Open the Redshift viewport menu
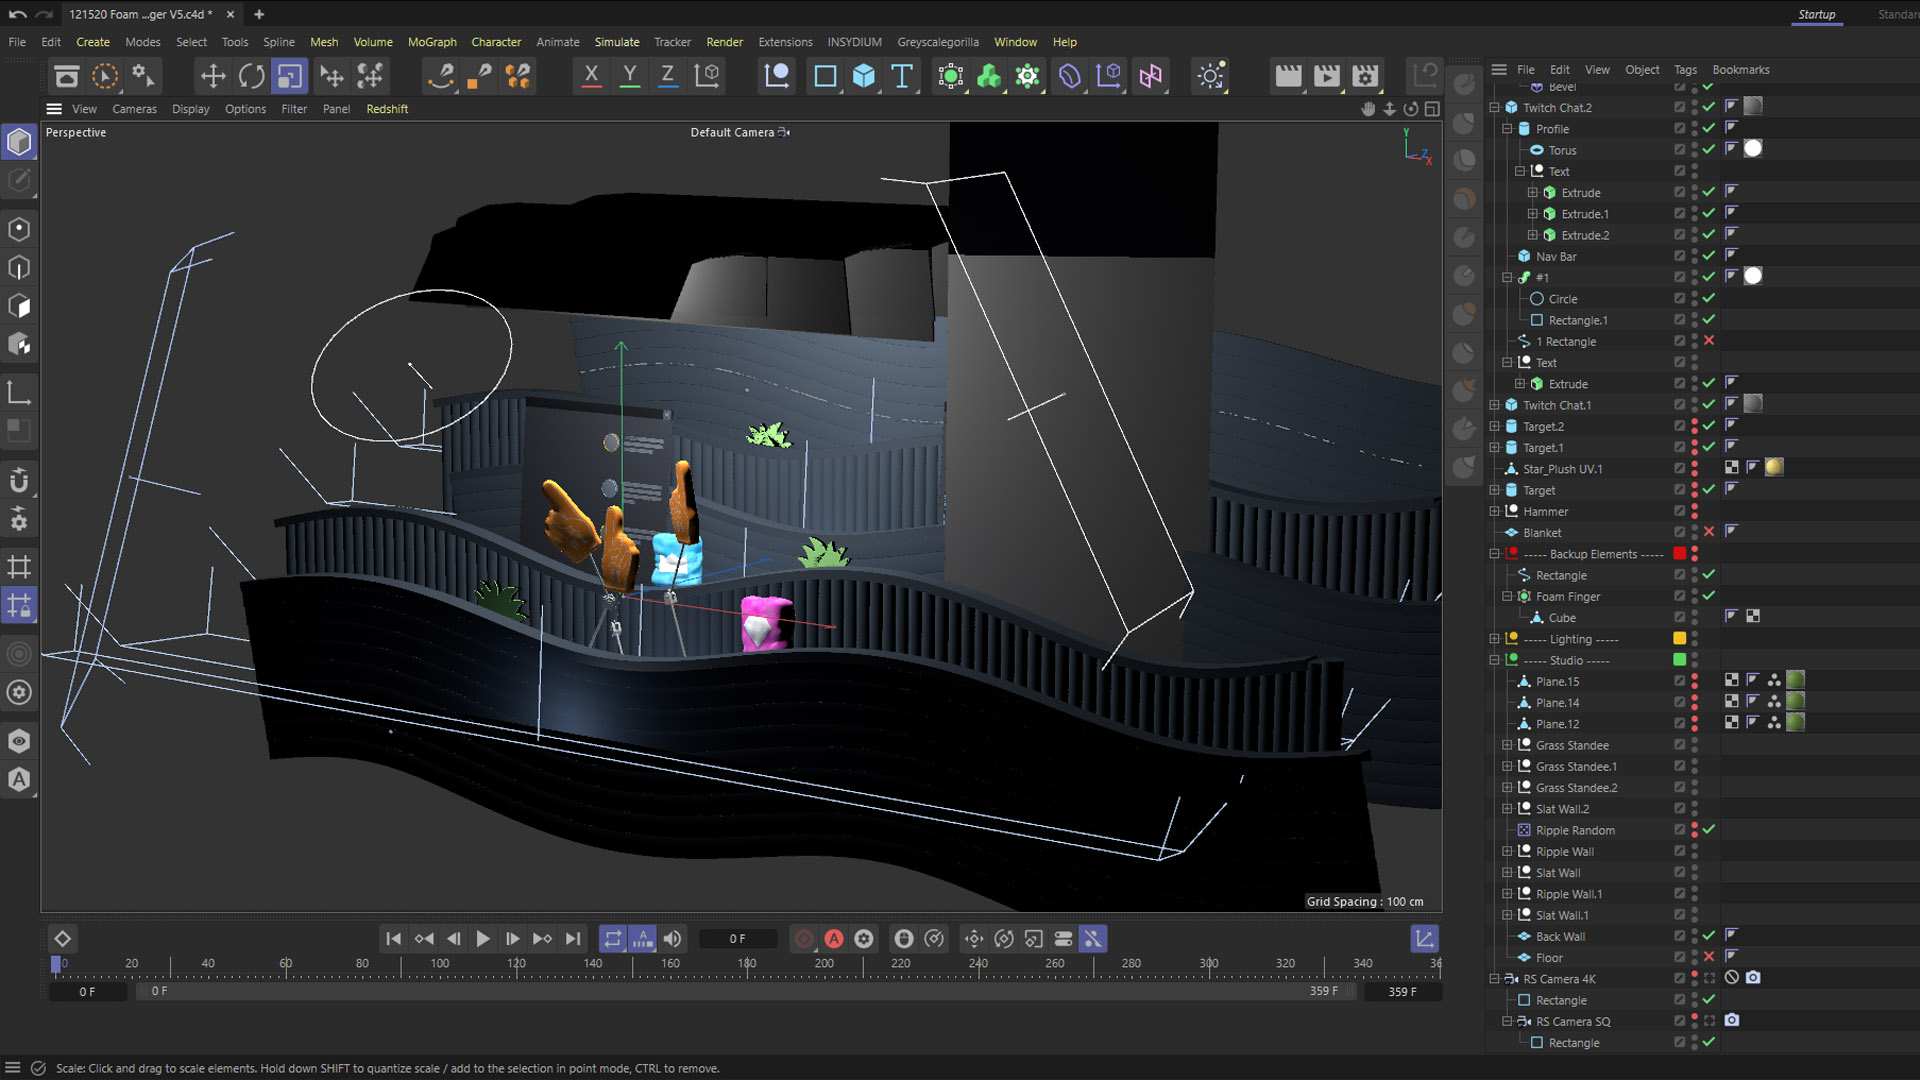Image resolution: width=1920 pixels, height=1080 pixels. (387, 109)
